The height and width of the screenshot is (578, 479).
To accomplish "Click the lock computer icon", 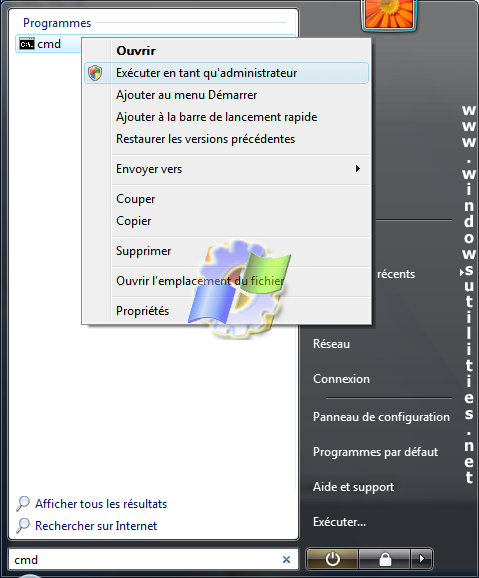I will point(385,559).
